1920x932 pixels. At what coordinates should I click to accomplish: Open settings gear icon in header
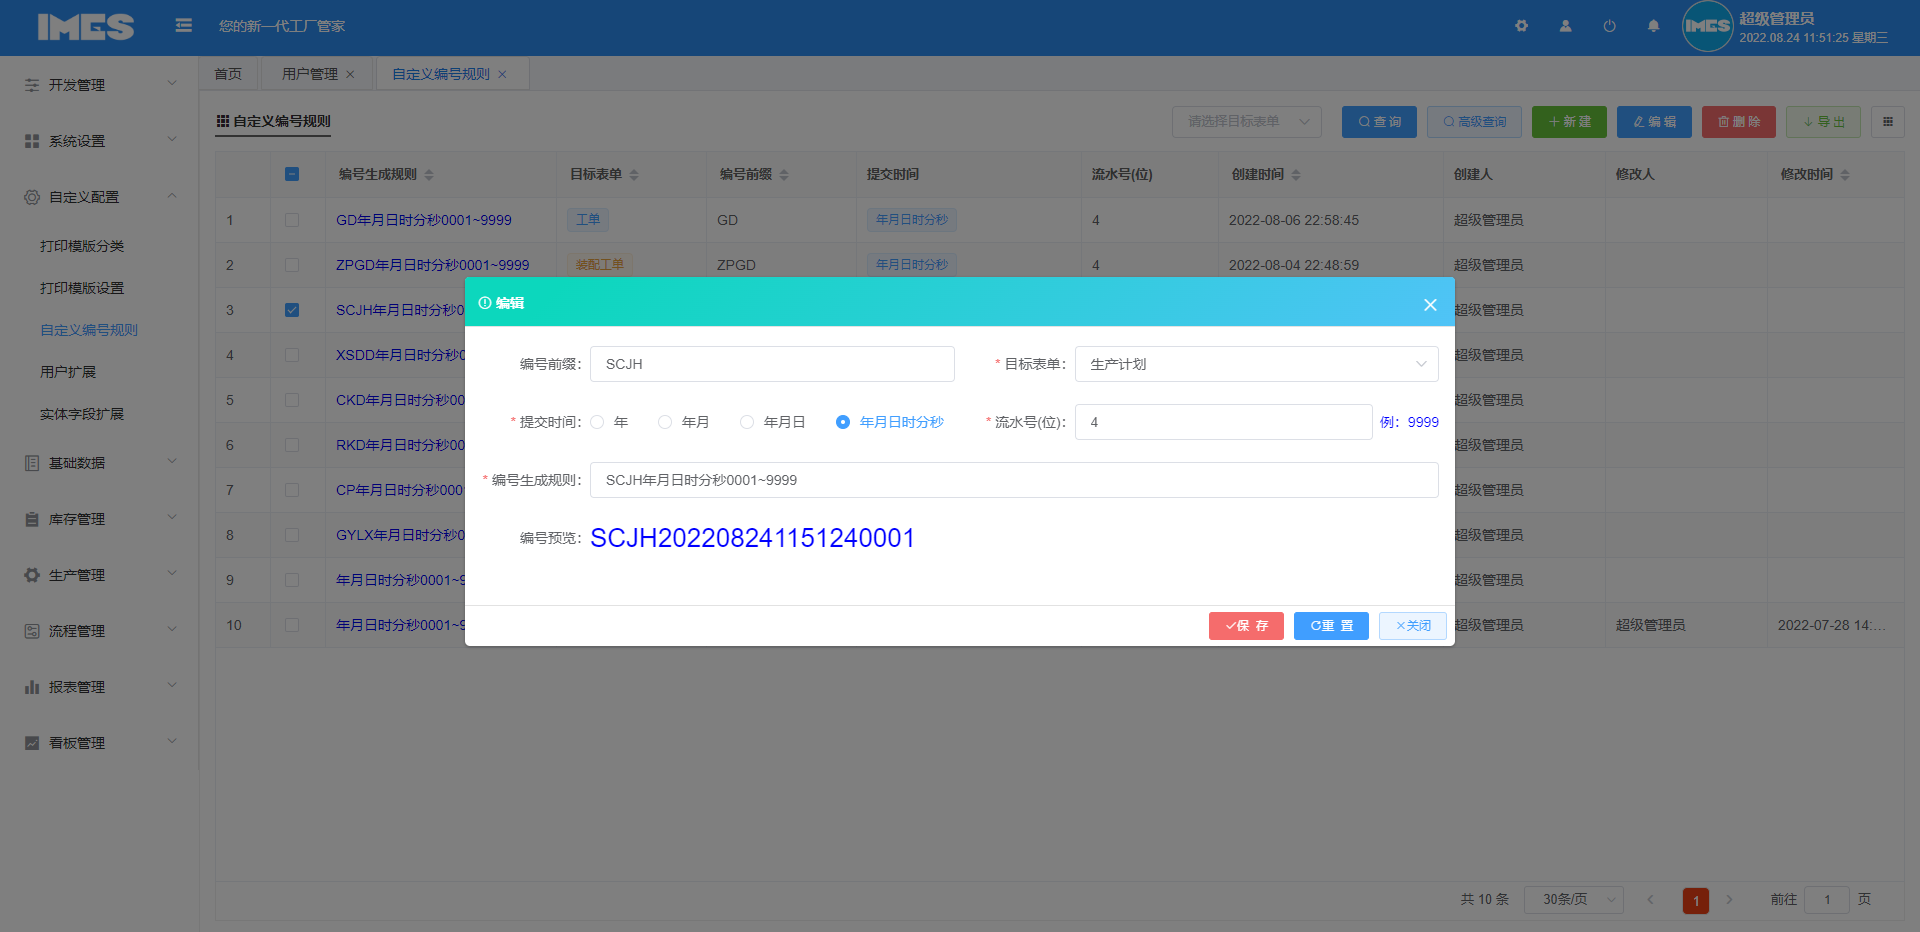[x=1521, y=26]
